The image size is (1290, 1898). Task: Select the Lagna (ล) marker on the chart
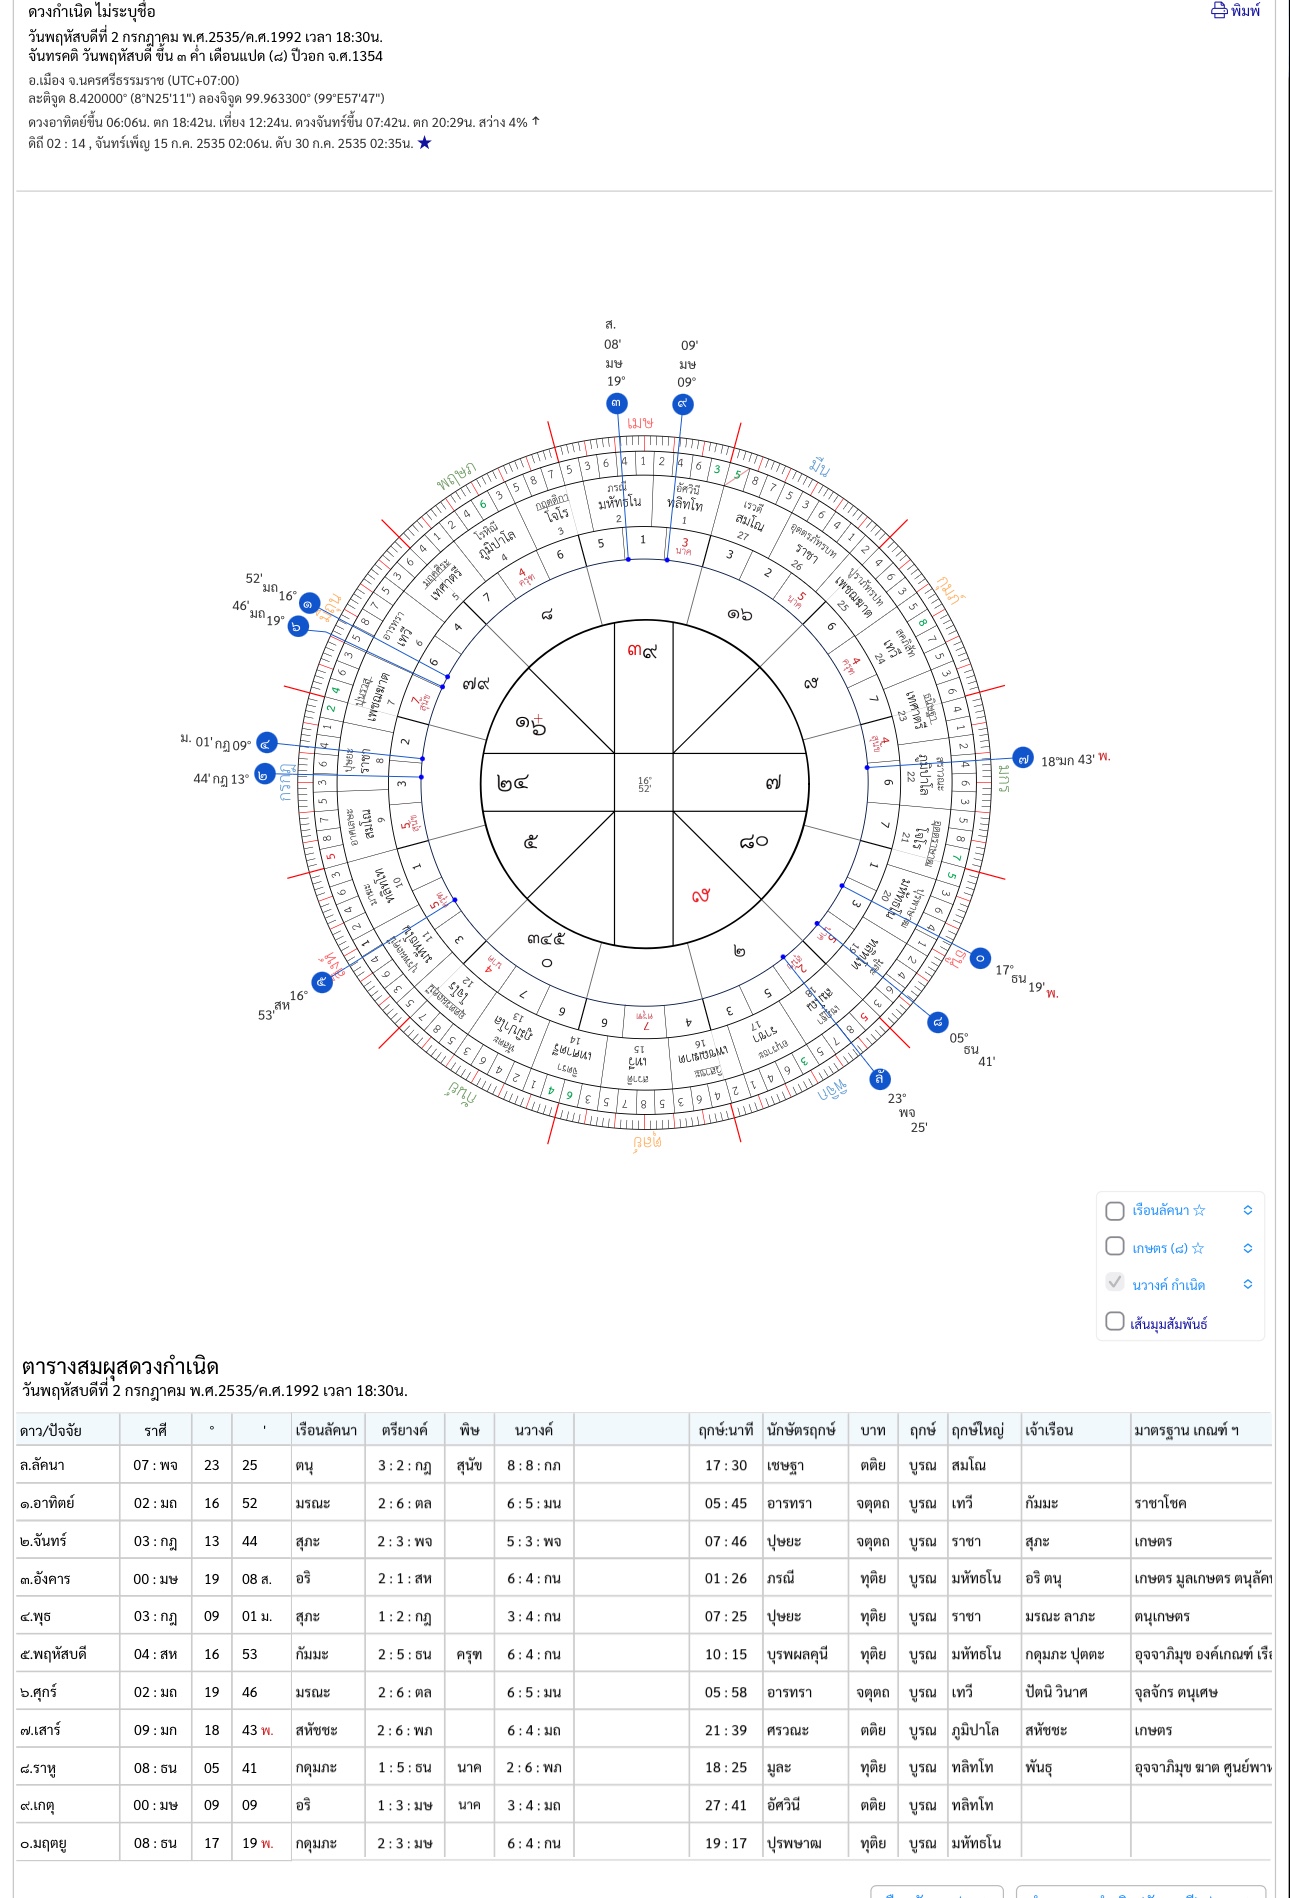click(879, 1078)
